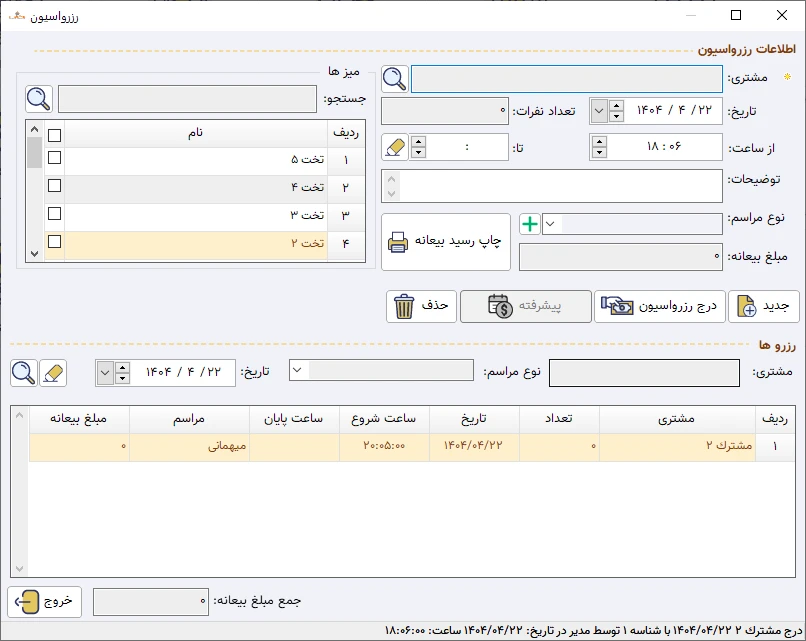Click the customer search magnifier icon
Screen dimensions: 806x641
pos(395,79)
